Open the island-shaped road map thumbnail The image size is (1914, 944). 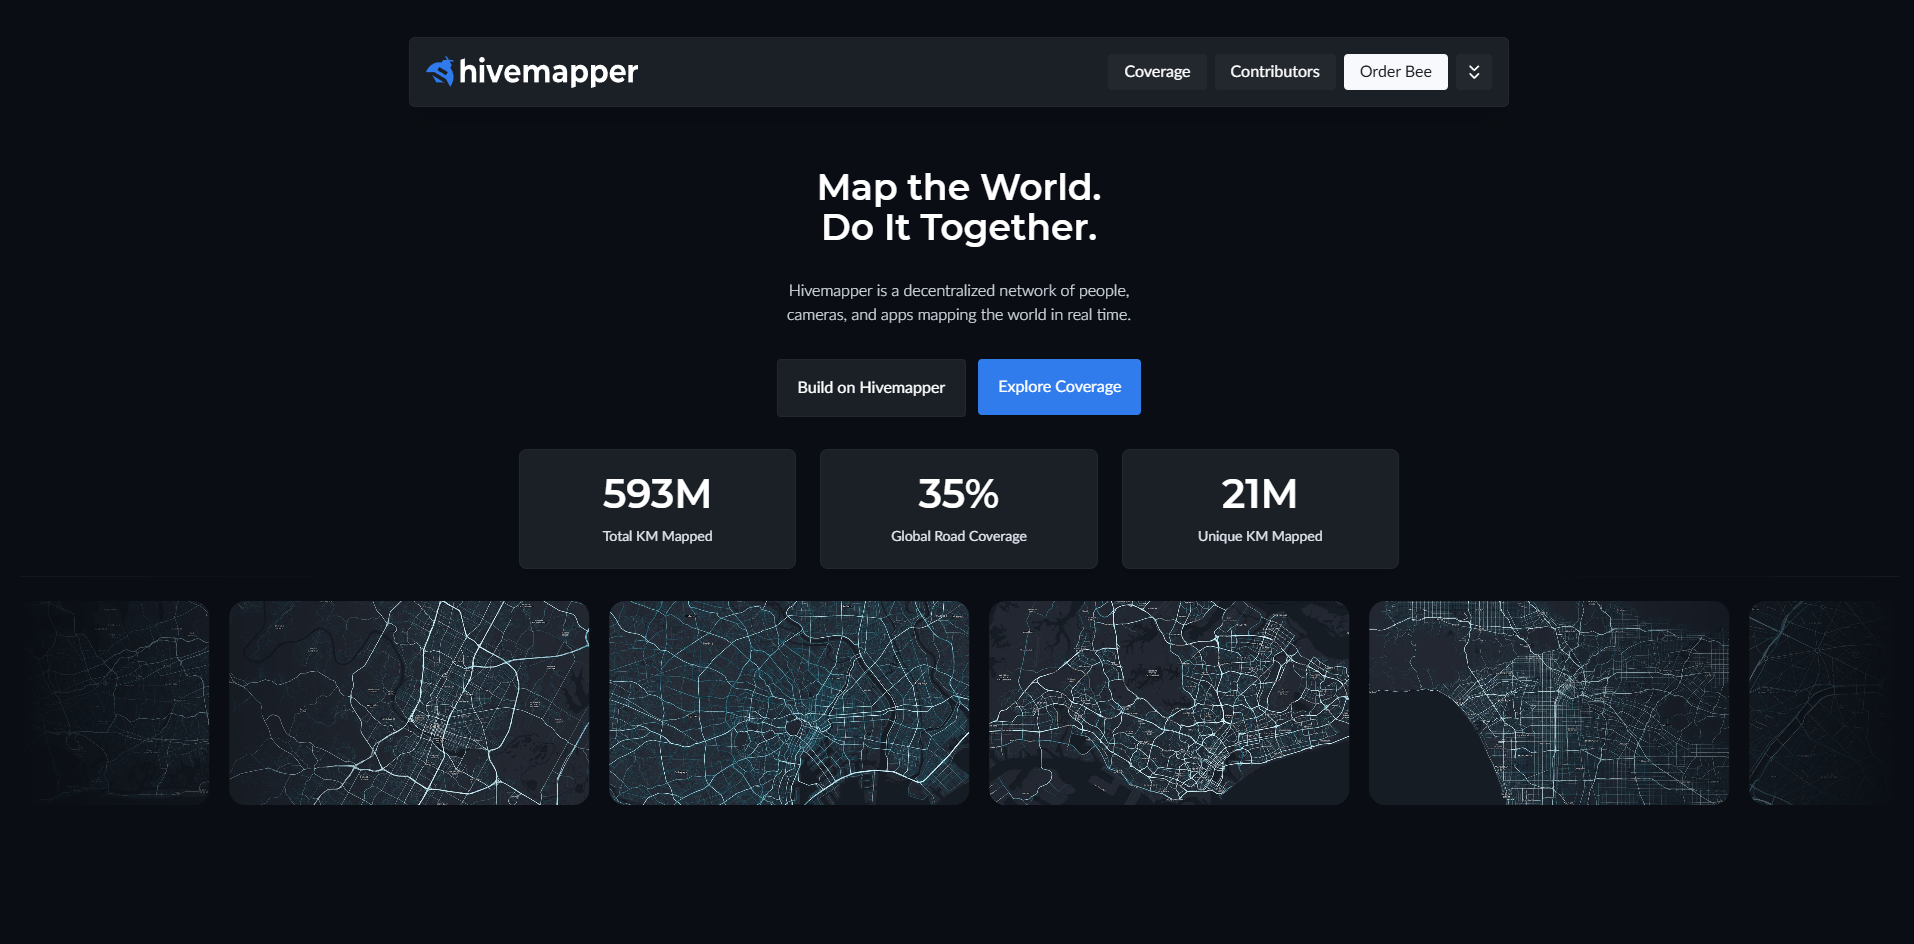click(x=1169, y=703)
